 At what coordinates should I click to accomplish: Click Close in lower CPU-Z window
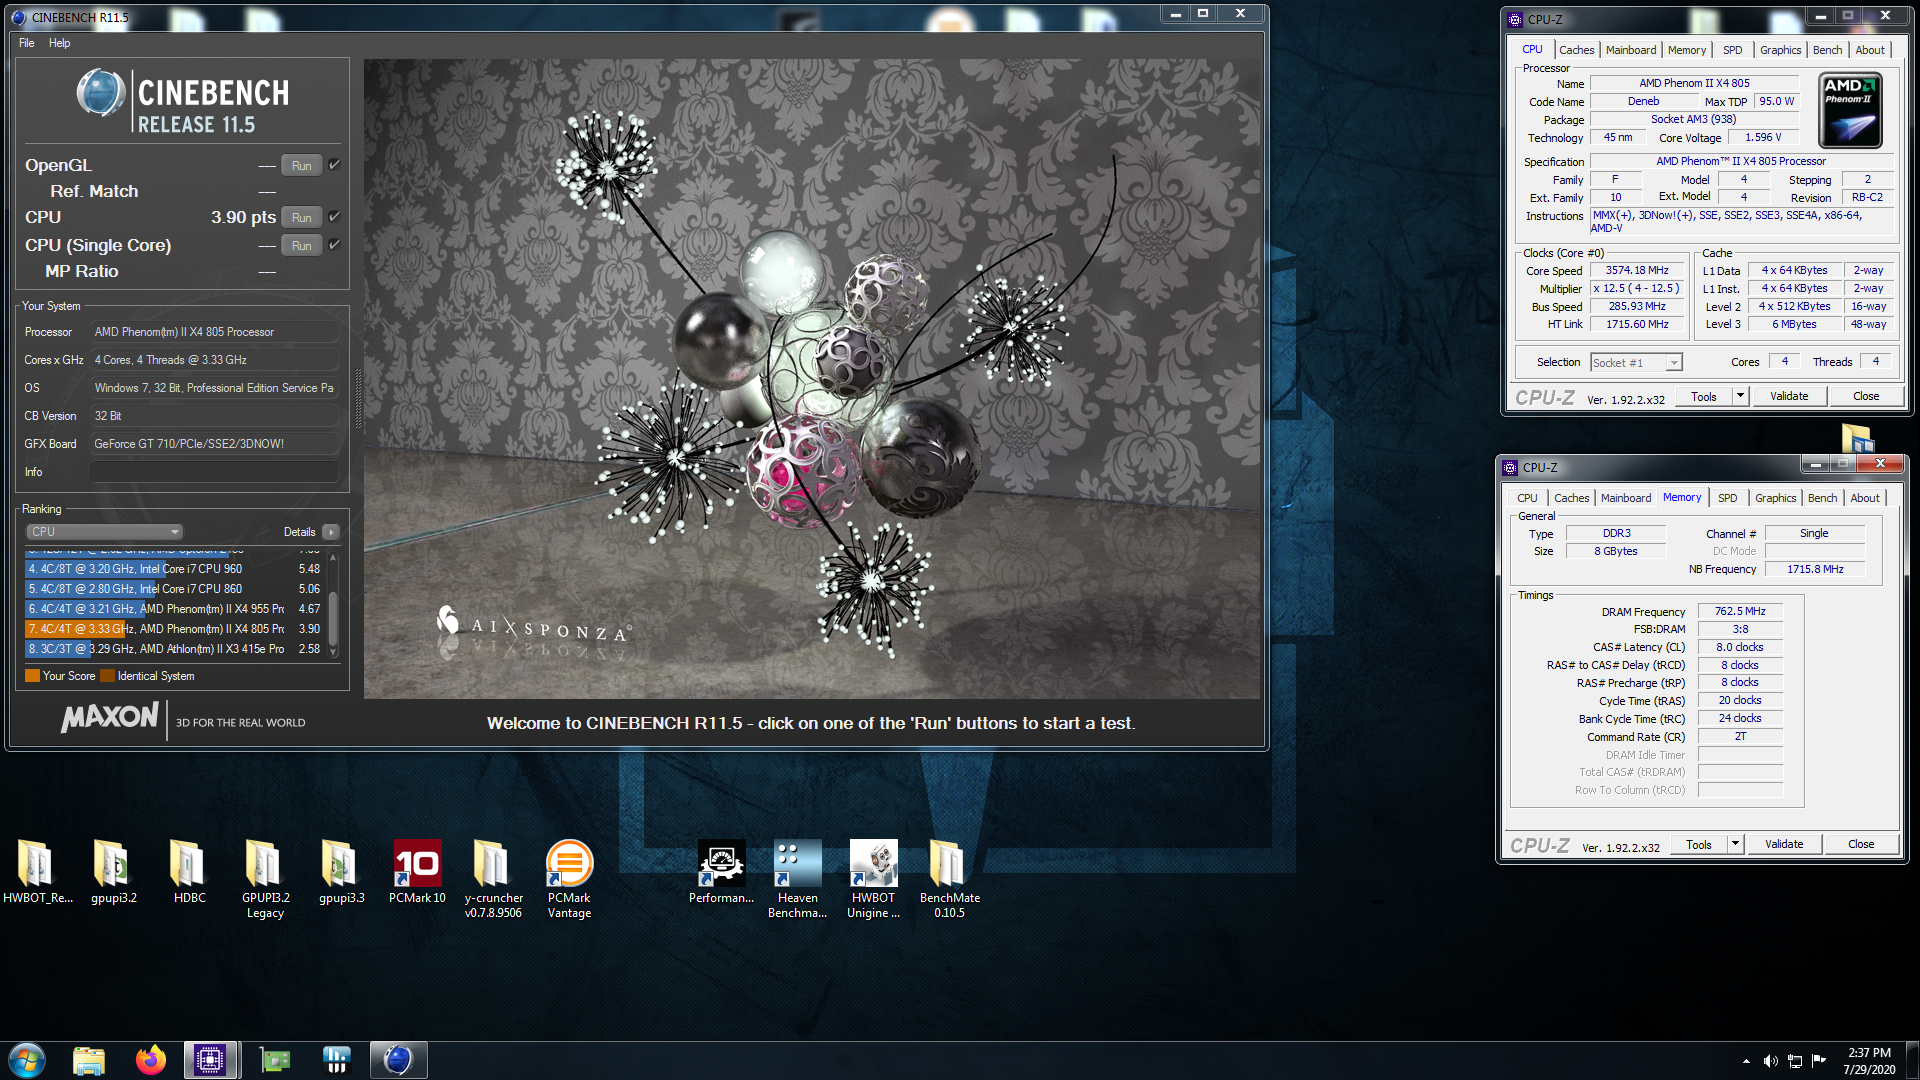click(x=1861, y=844)
